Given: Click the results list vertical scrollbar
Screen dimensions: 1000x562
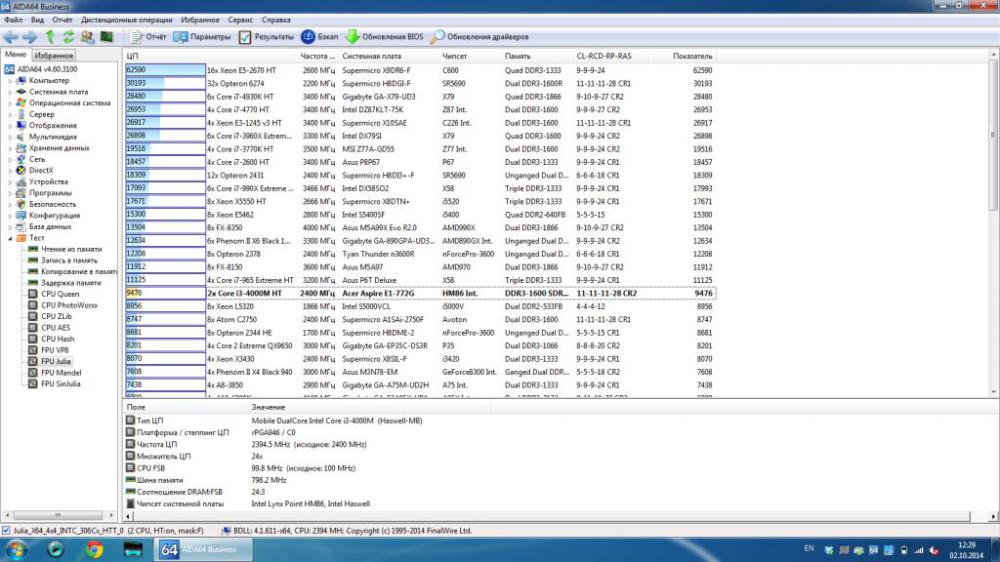Looking at the screenshot, I should tap(994, 223).
